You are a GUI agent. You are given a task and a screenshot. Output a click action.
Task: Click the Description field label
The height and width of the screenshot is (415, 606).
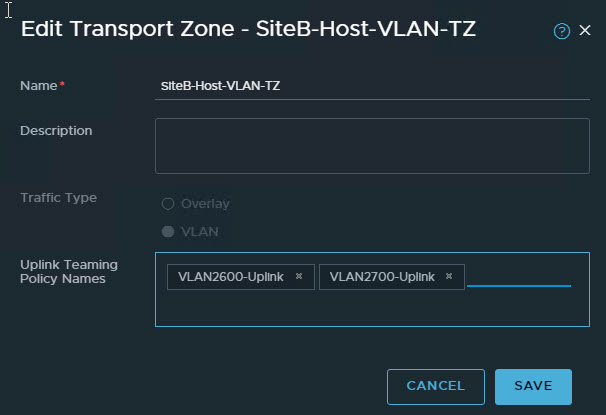click(56, 130)
